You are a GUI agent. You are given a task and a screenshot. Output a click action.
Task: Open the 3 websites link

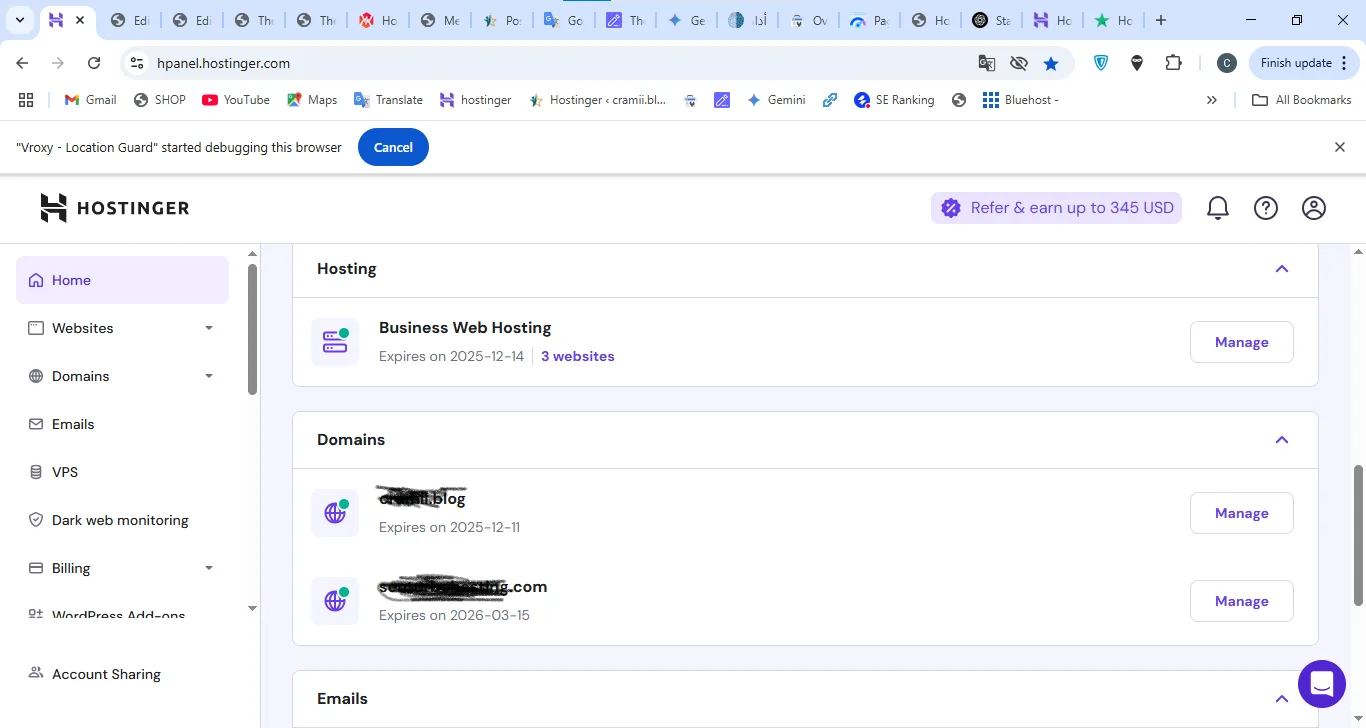pos(577,356)
